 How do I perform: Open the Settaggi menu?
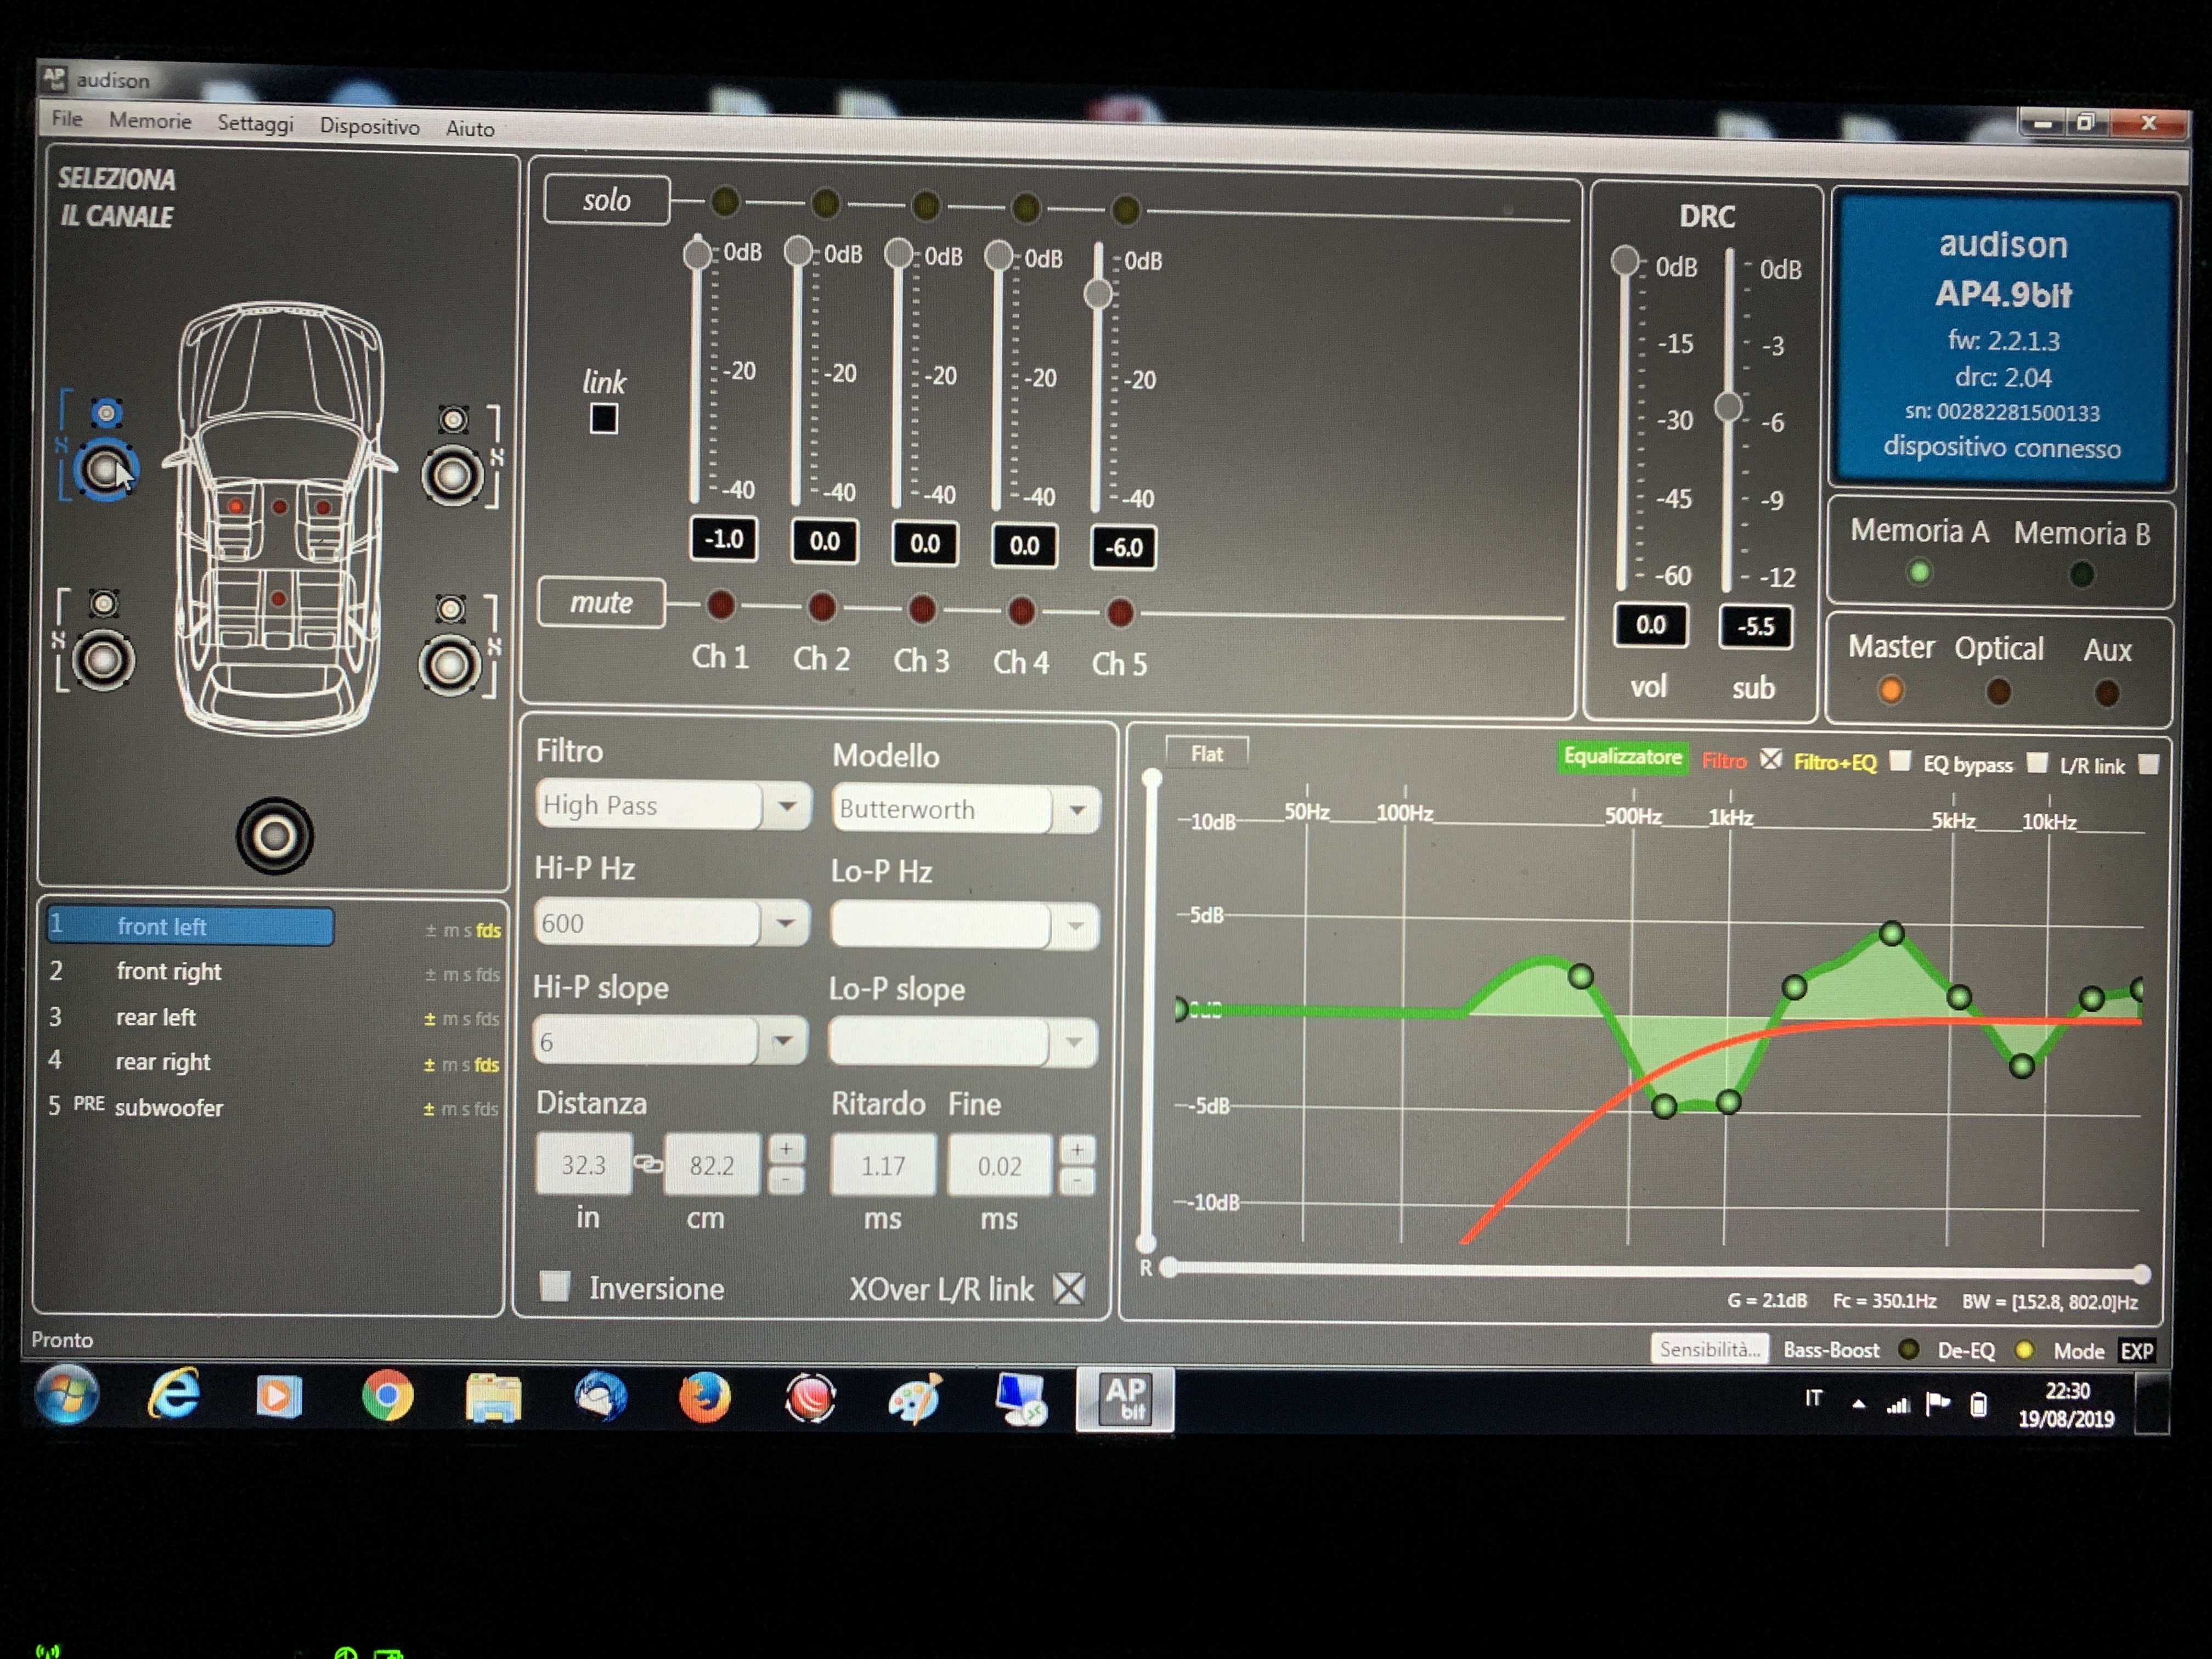(x=256, y=123)
